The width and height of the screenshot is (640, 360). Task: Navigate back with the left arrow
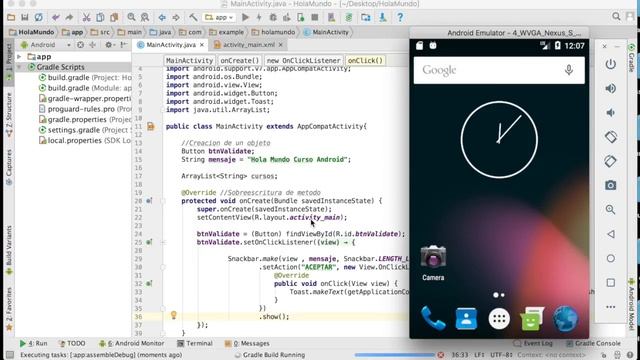162,18
